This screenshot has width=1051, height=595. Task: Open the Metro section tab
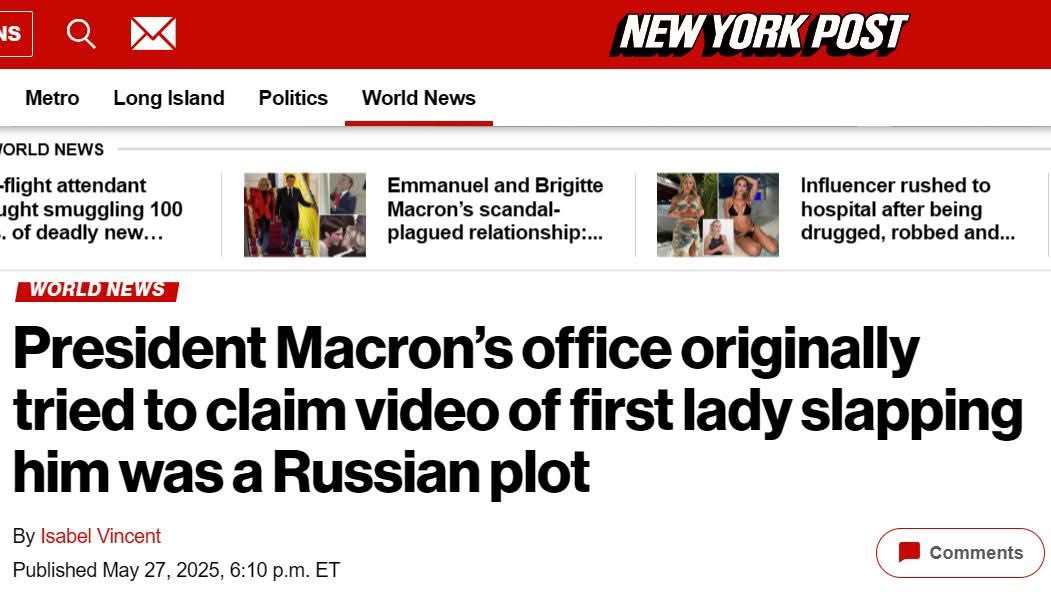52,98
